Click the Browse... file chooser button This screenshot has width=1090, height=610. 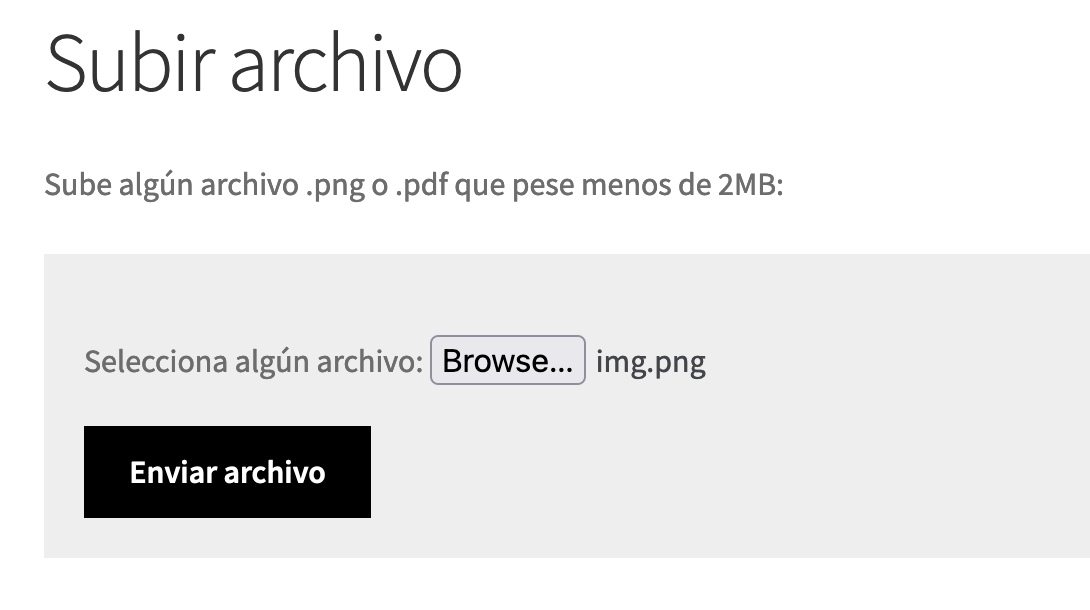pos(507,360)
